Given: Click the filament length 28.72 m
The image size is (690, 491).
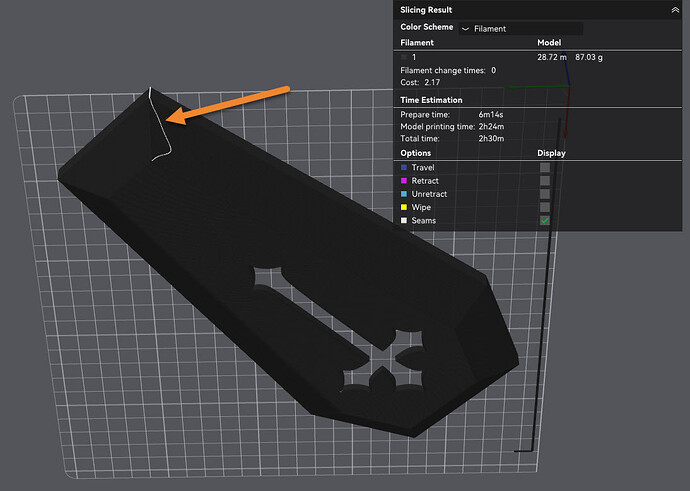Looking at the screenshot, I should (552, 57).
